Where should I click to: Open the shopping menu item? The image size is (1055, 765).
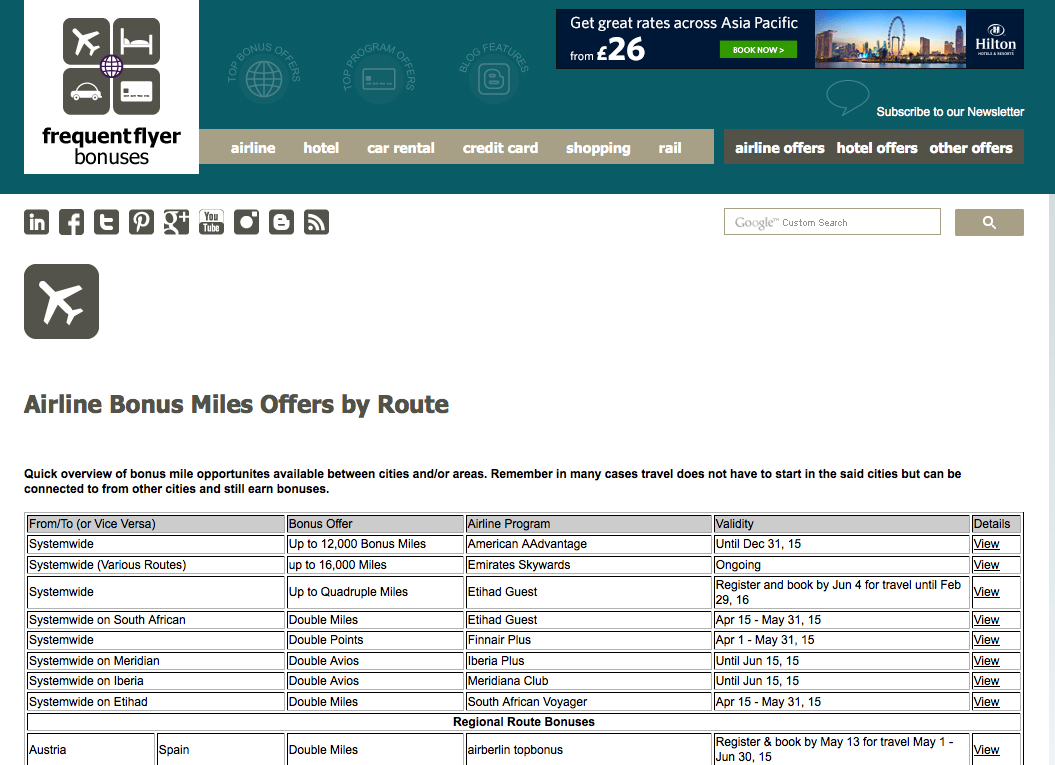598,147
